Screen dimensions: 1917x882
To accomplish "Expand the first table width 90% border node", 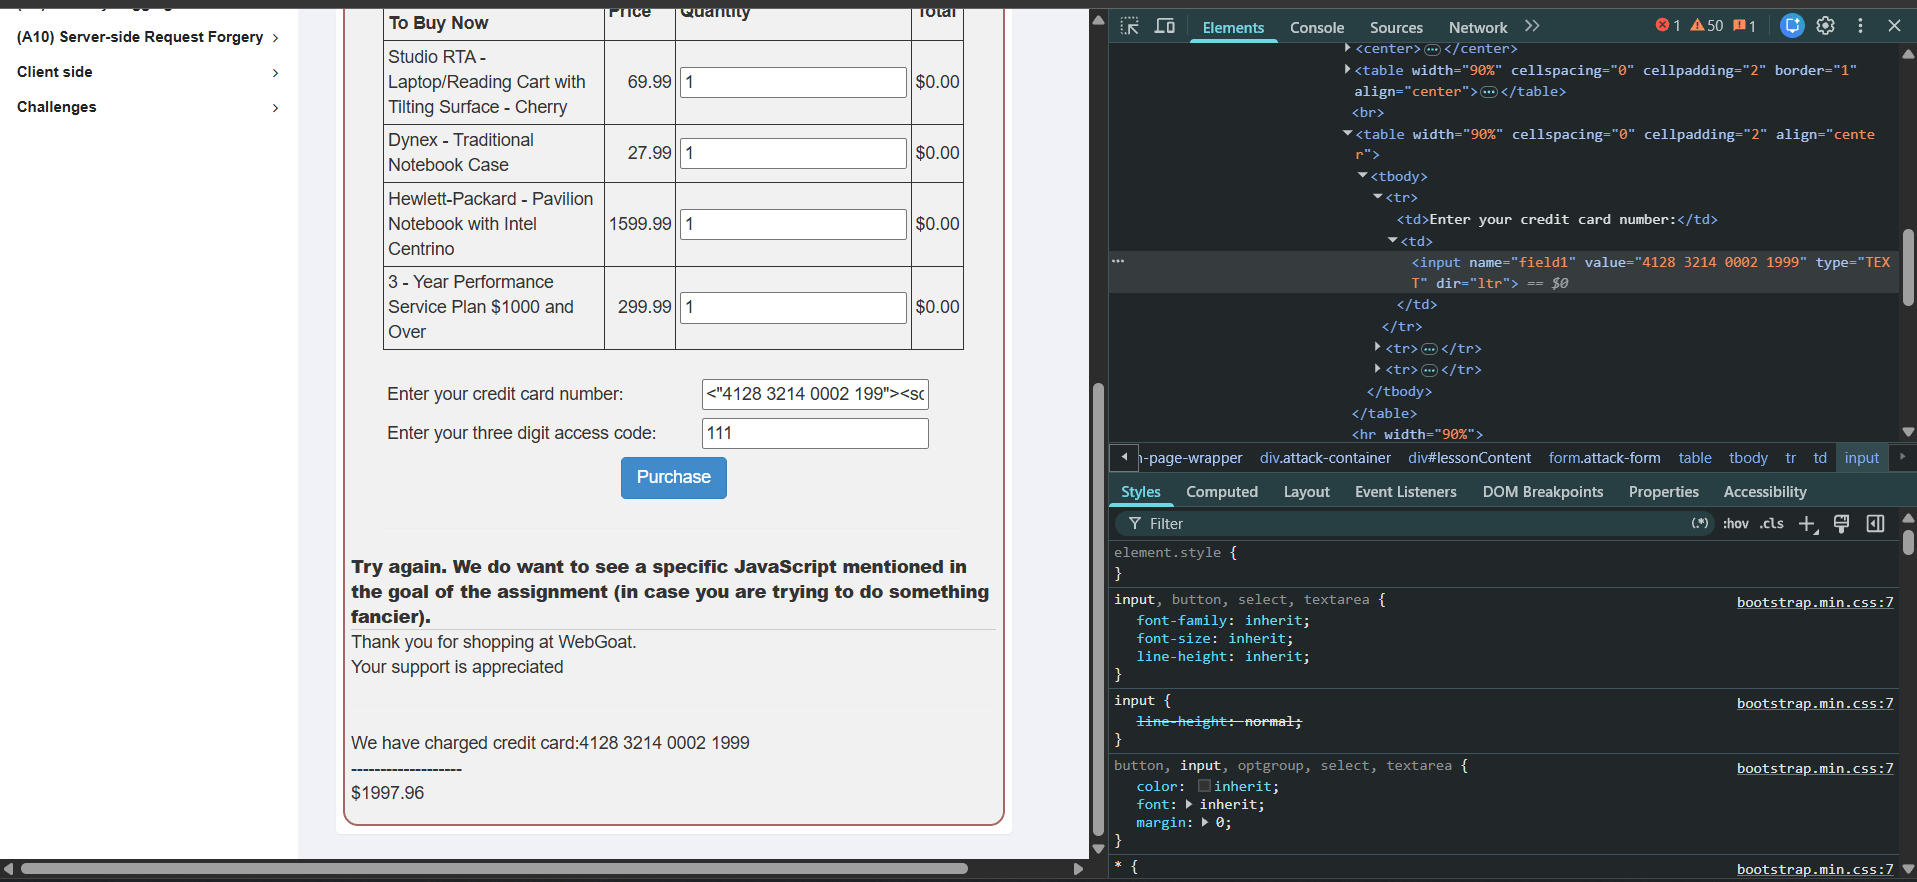I will point(1348,70).
